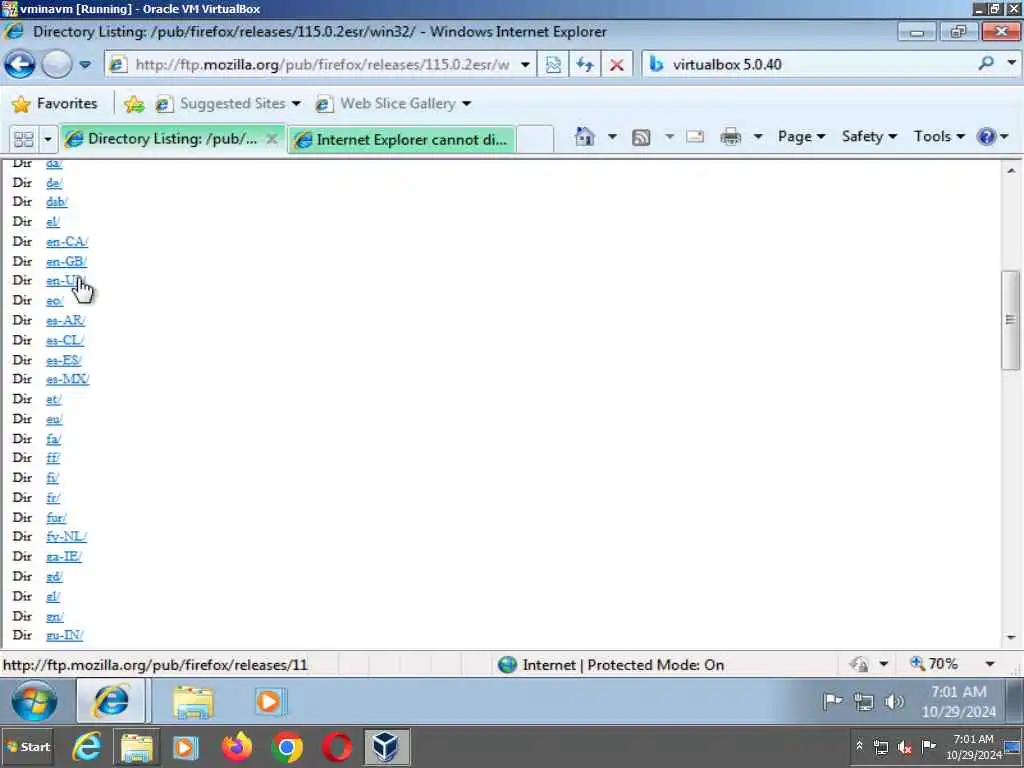Click guest taskbar Internet Explorer icon
This screenshot has height=768, width=1024.
(x=112, y=701)
